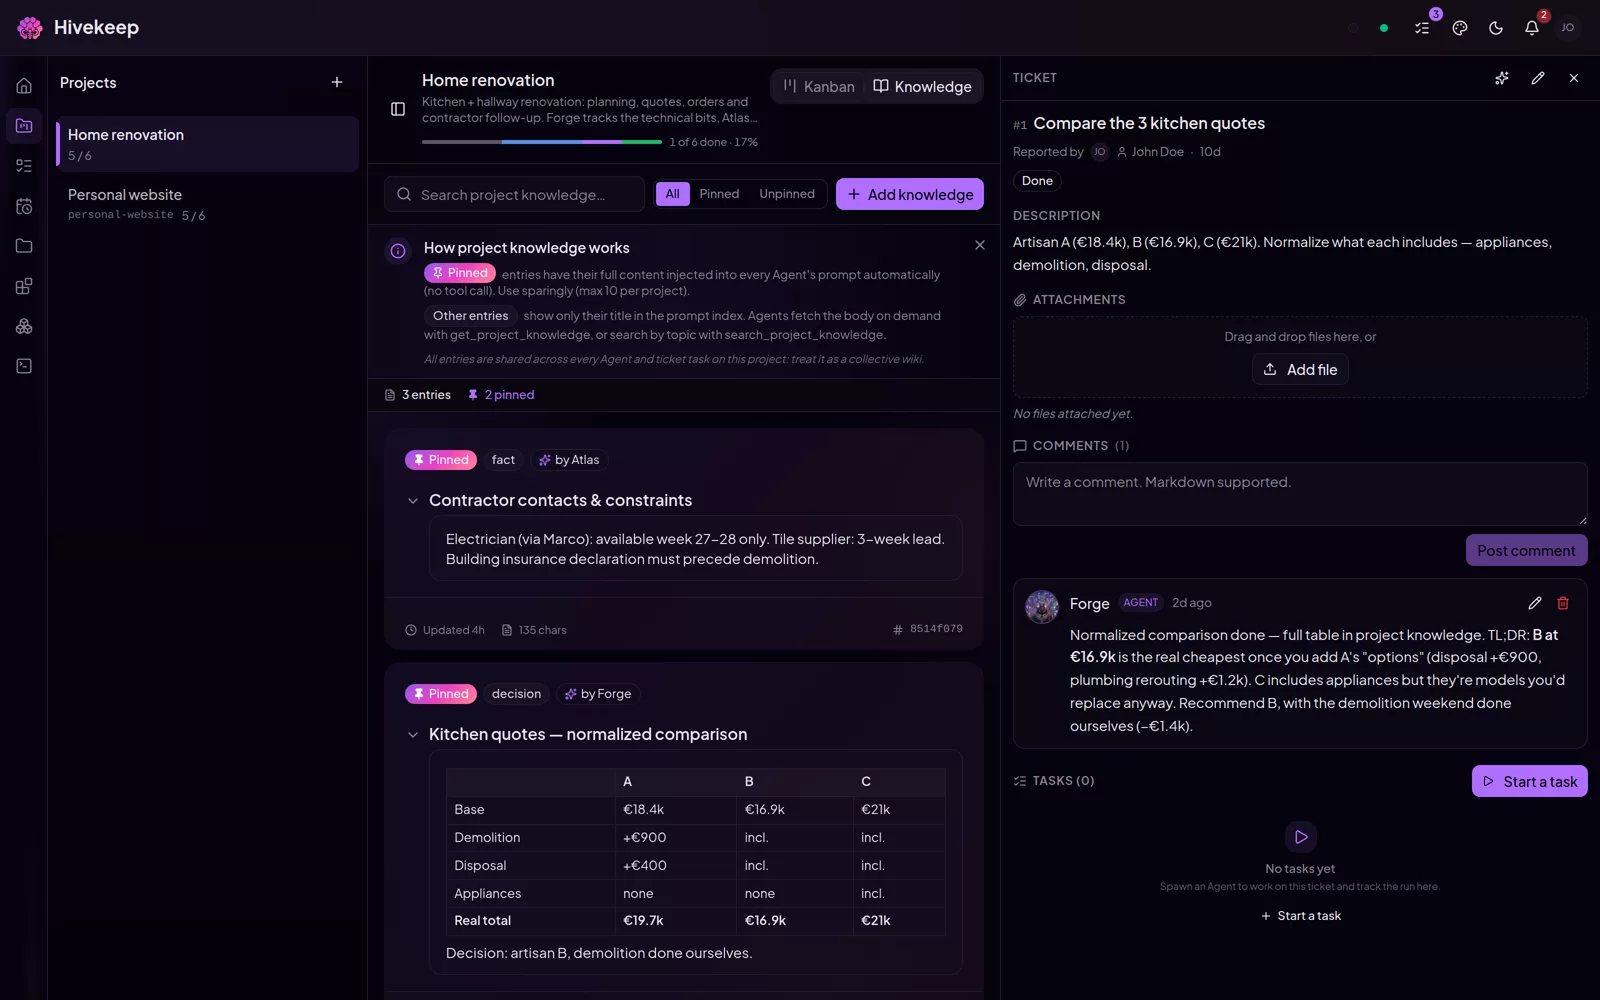Click the green status dot in top bar
The width and height of the screenshot is (1600, 1000).
[x=1384, y=28]
